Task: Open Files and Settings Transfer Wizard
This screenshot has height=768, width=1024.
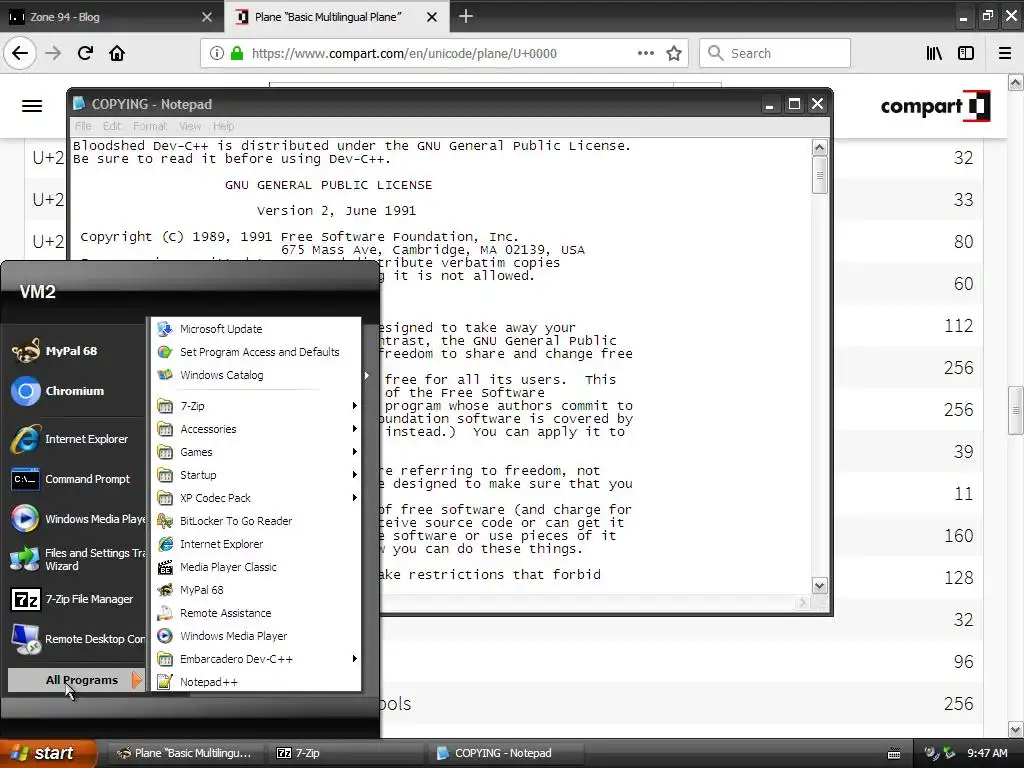Action: coord(77,560)
